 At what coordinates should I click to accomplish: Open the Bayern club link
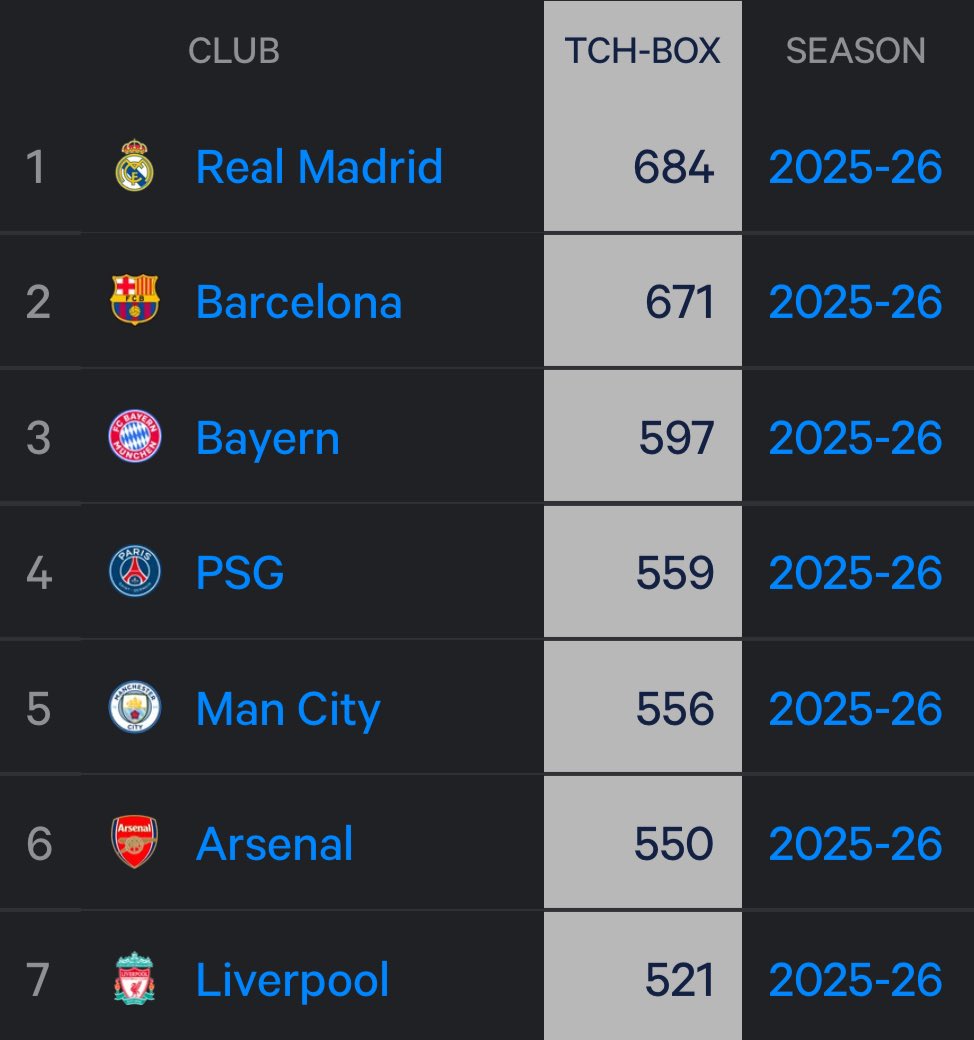pos(268,438)
